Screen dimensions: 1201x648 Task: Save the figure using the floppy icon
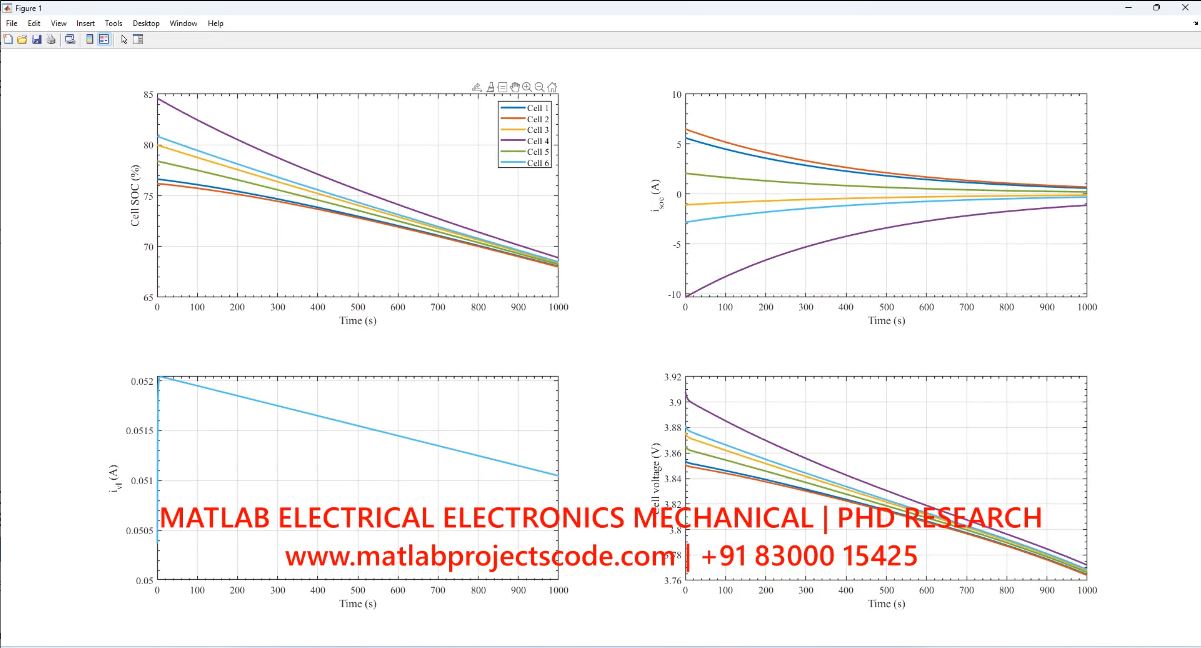coord(36,39)
